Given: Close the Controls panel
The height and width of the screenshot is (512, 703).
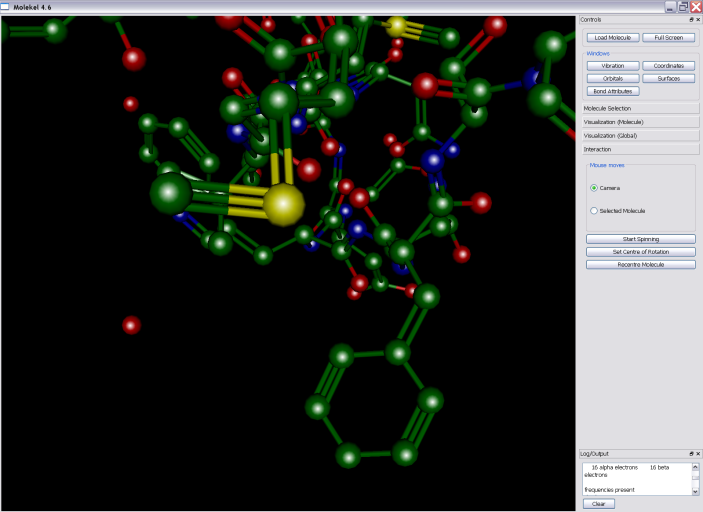Looking at the screenshot, I should [698, 20].
